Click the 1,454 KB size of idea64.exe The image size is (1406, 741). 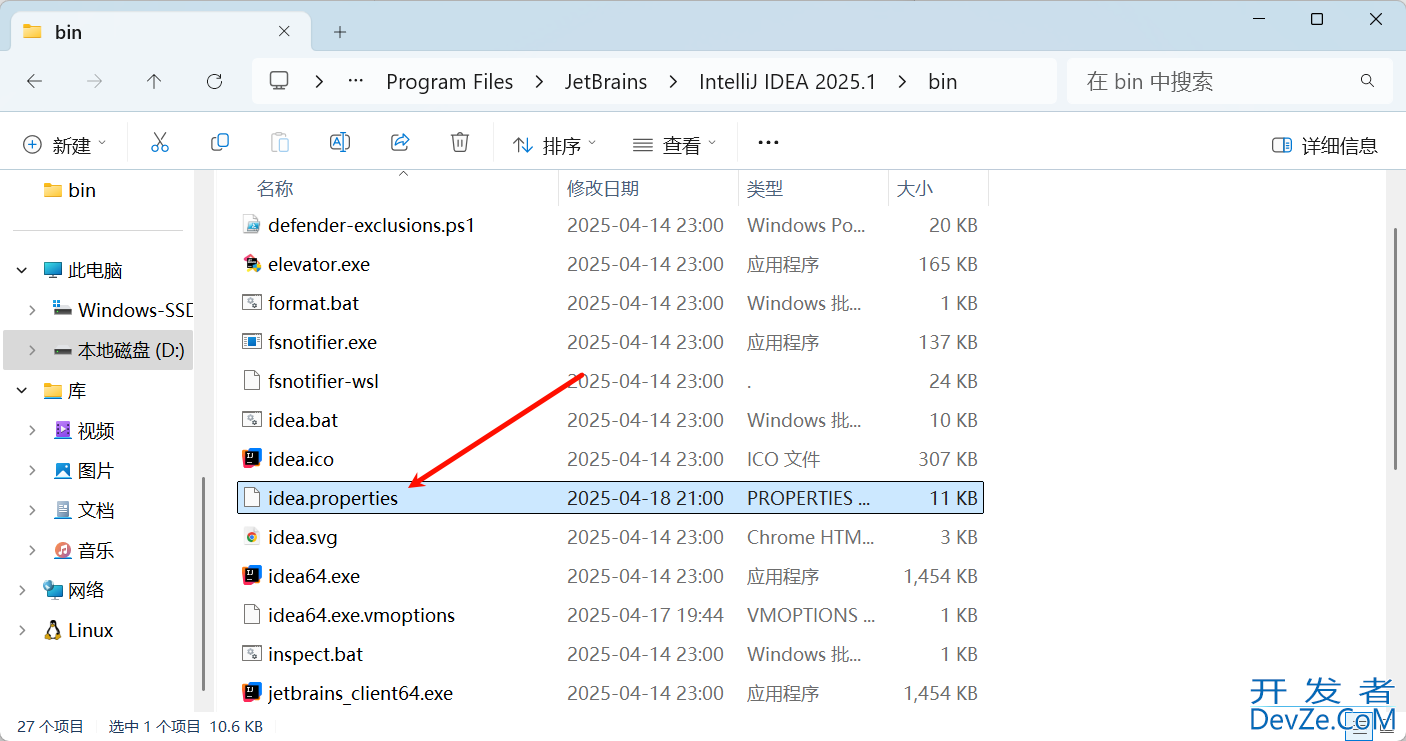(940, 576)
